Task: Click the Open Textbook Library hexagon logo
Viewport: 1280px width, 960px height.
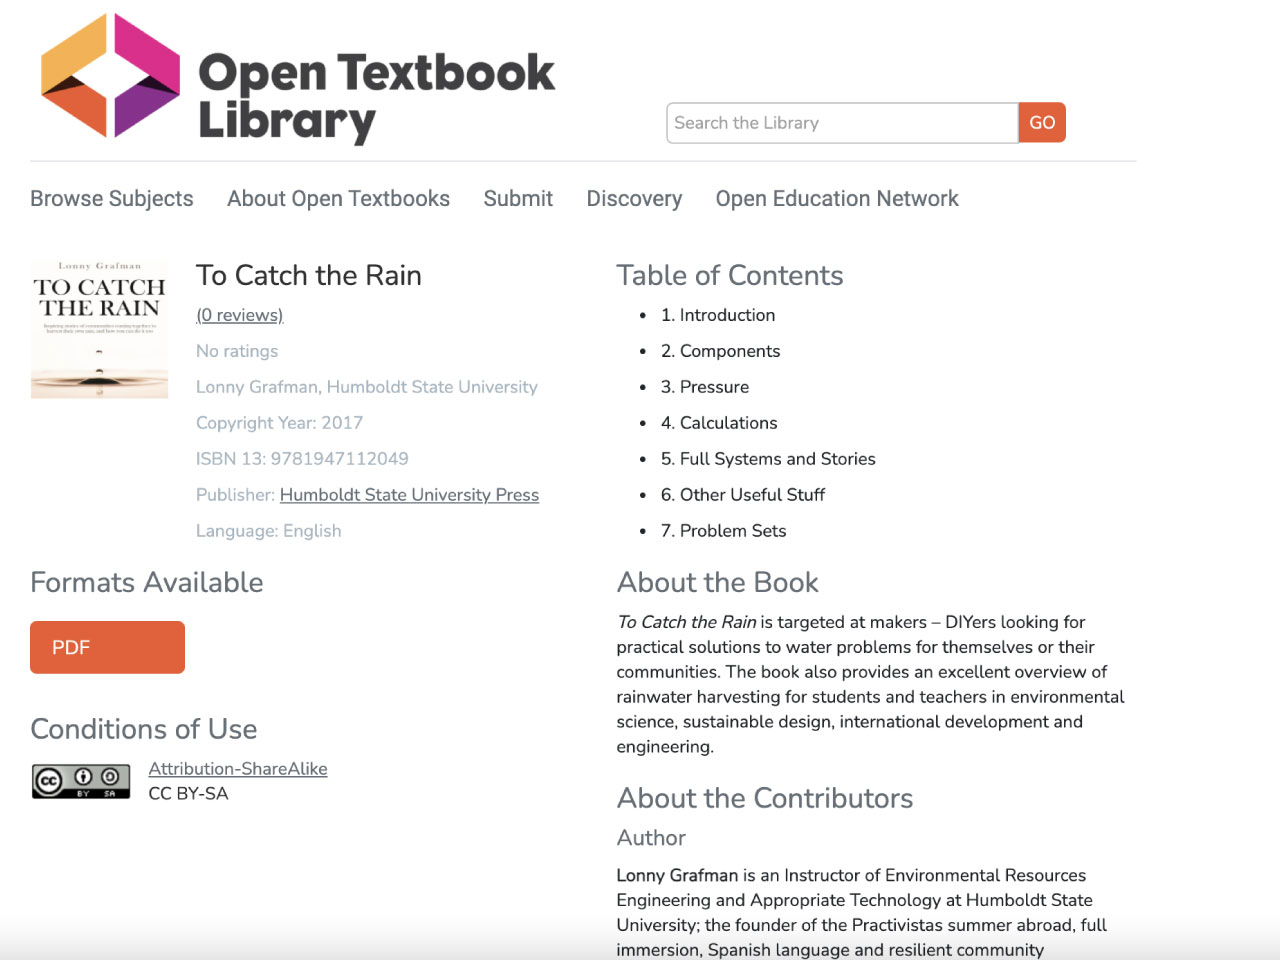Action: pos(111,76)
